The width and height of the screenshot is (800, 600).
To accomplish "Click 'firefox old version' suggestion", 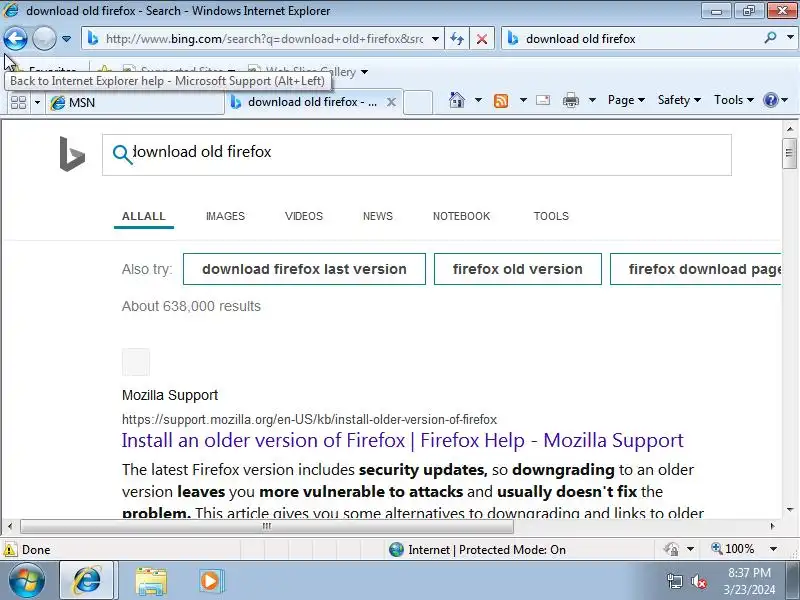I will (x=517, y=269).
